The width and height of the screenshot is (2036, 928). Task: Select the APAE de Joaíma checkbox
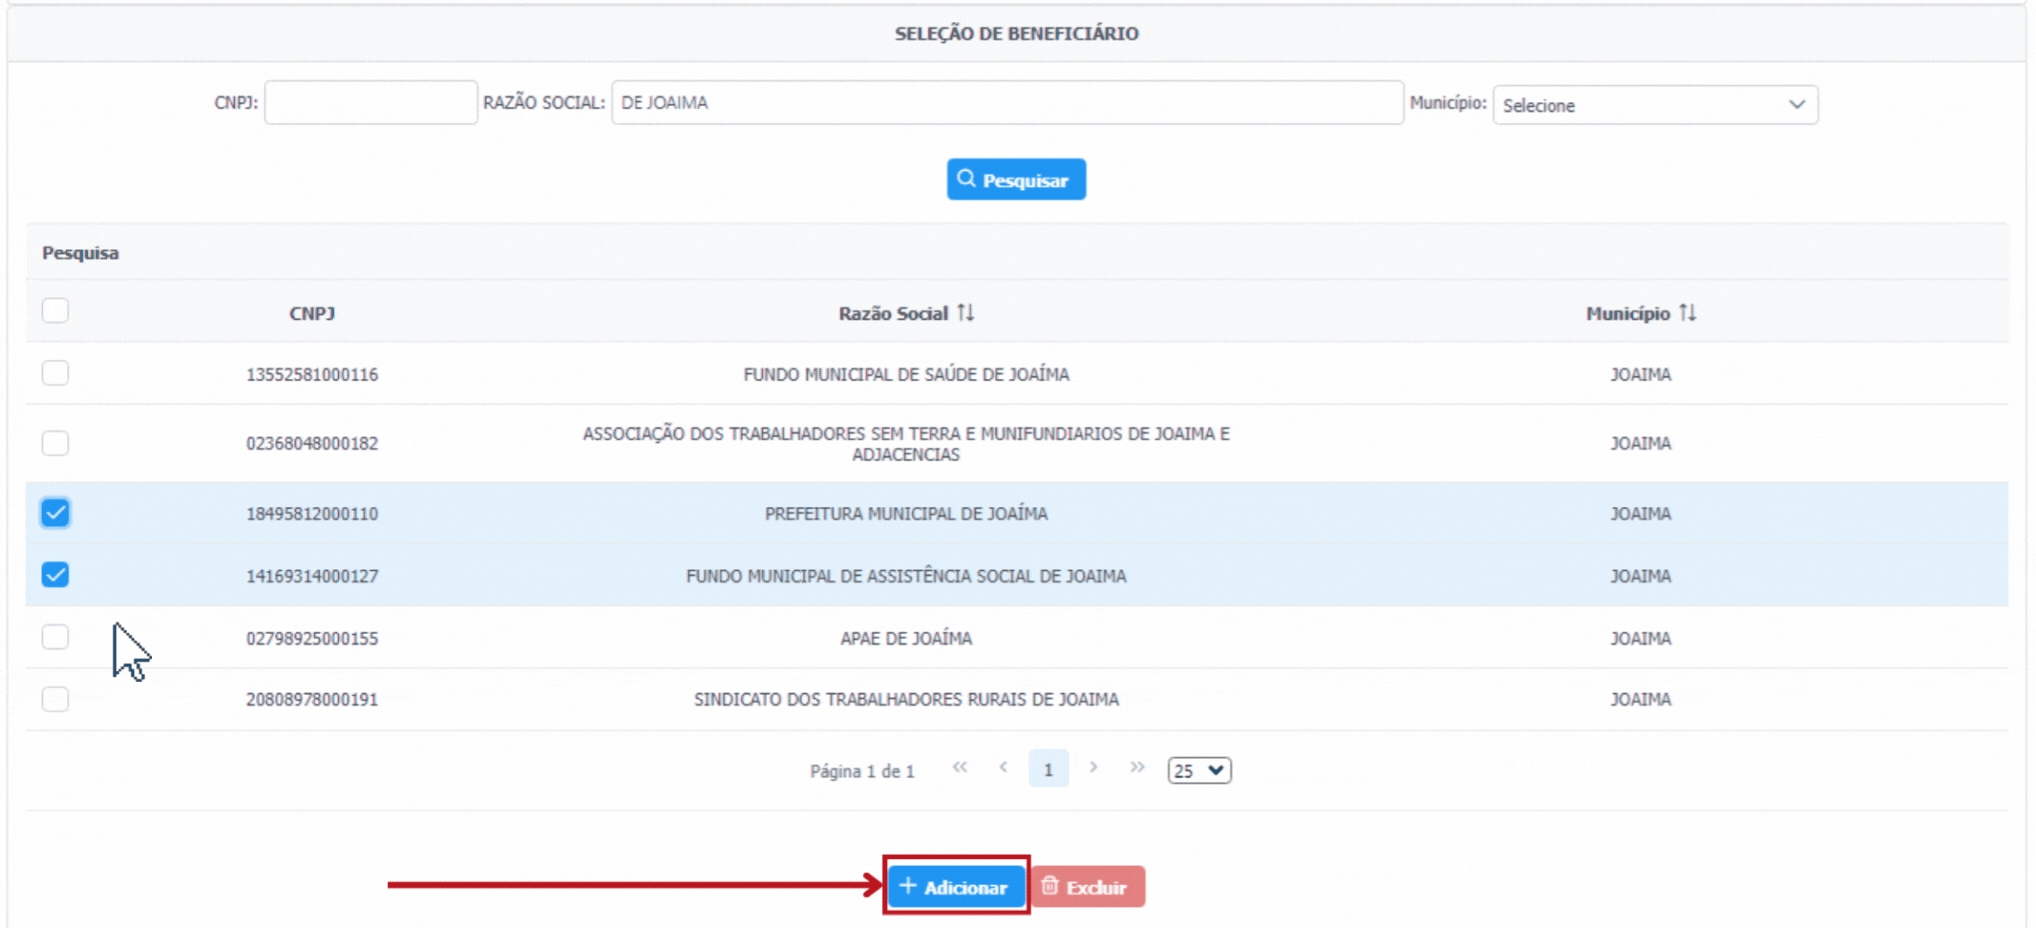tap(56, 637)
